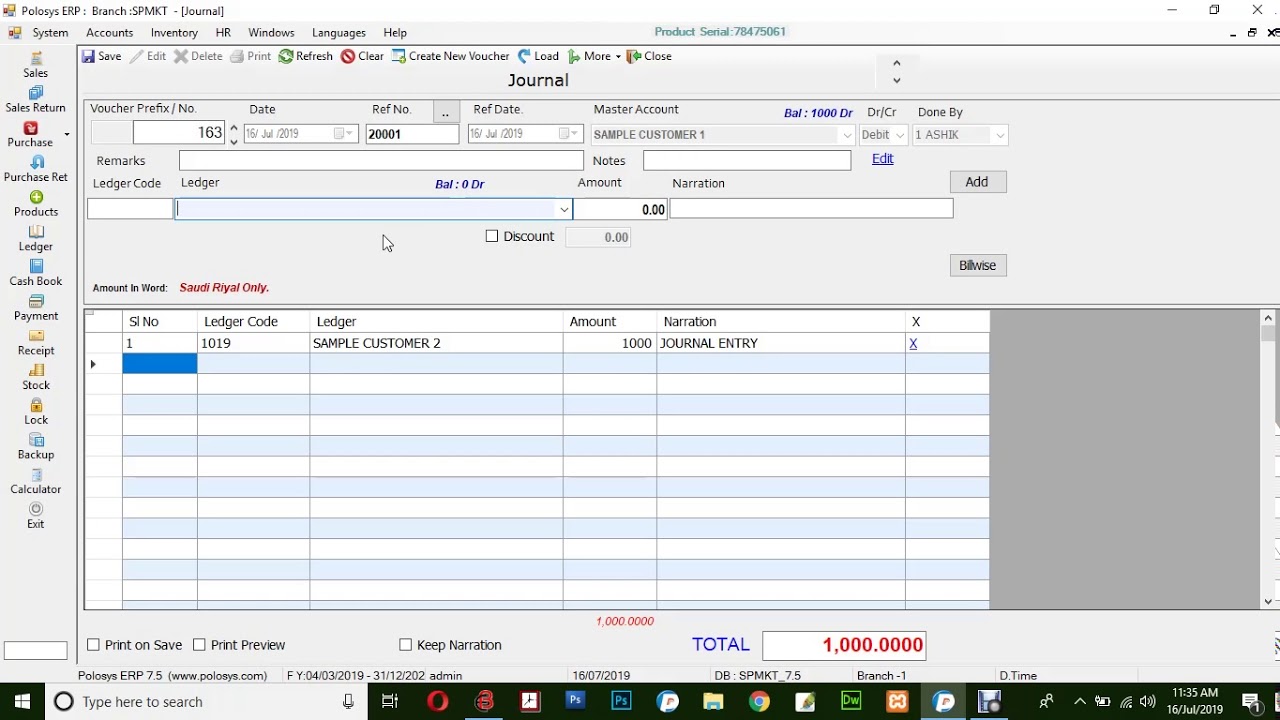
Task: Decrease the voucher number with down arrow
Action: point(234,141)
